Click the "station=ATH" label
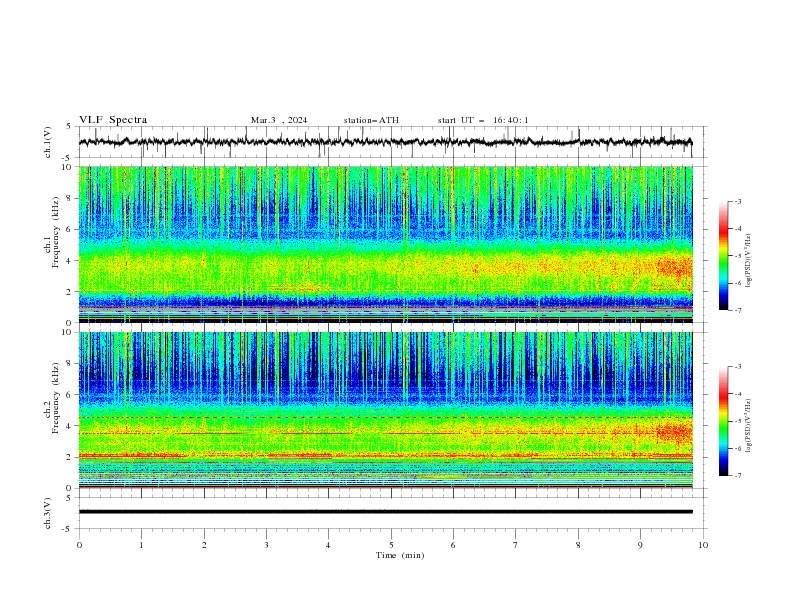 click(x=371, y=120)
